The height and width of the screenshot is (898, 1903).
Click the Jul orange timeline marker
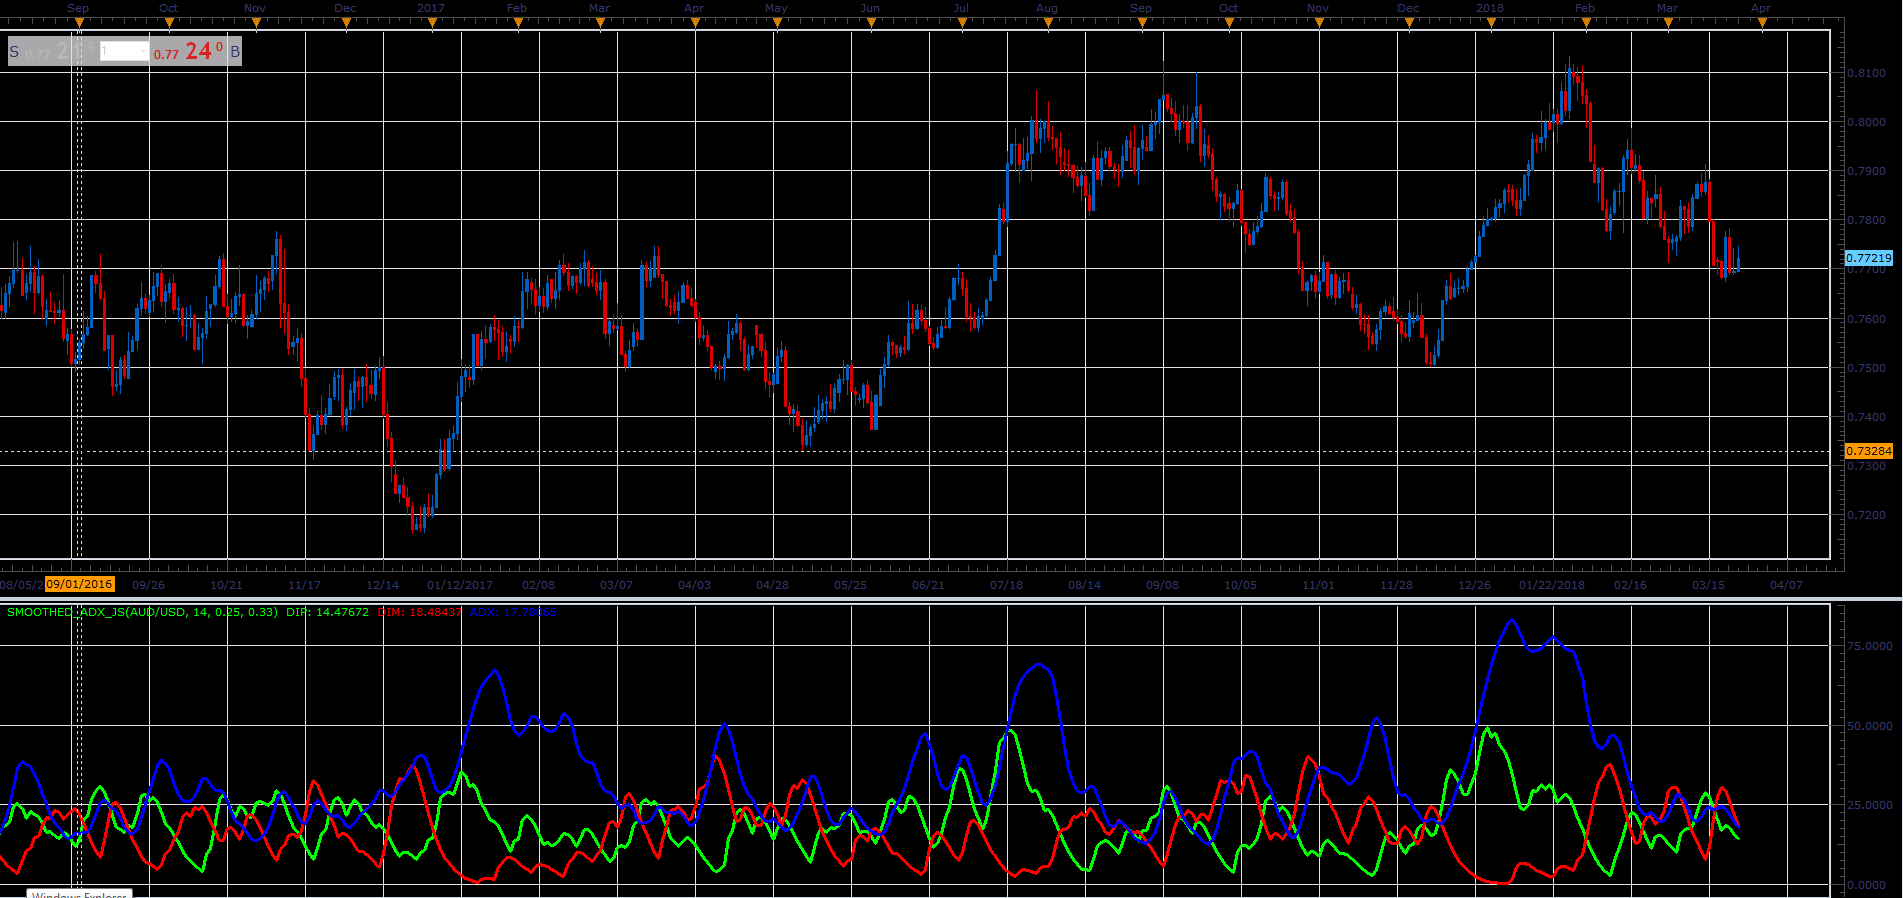[x=962, y=24]
